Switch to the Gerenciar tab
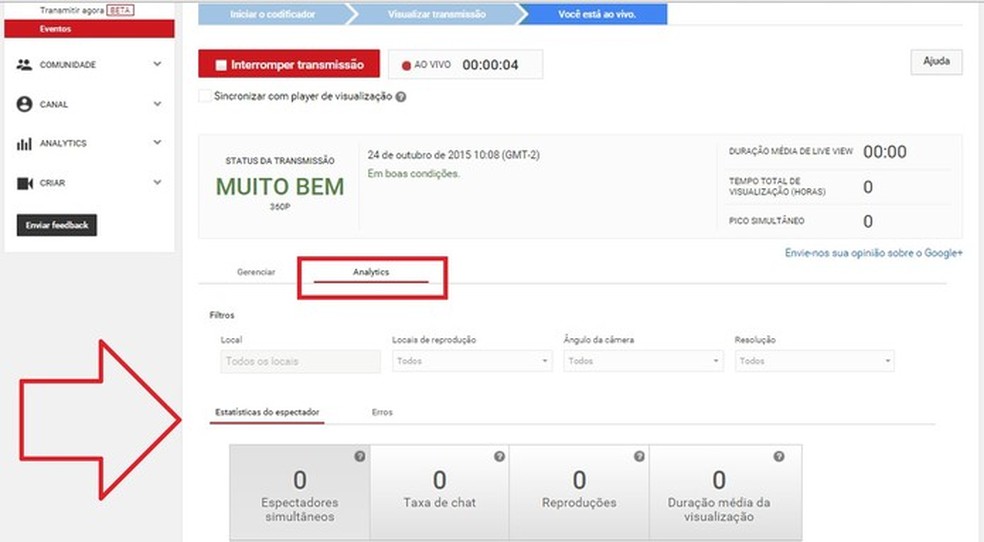The height and width of the screenshot is (542, 984). (x=256, y=272)
